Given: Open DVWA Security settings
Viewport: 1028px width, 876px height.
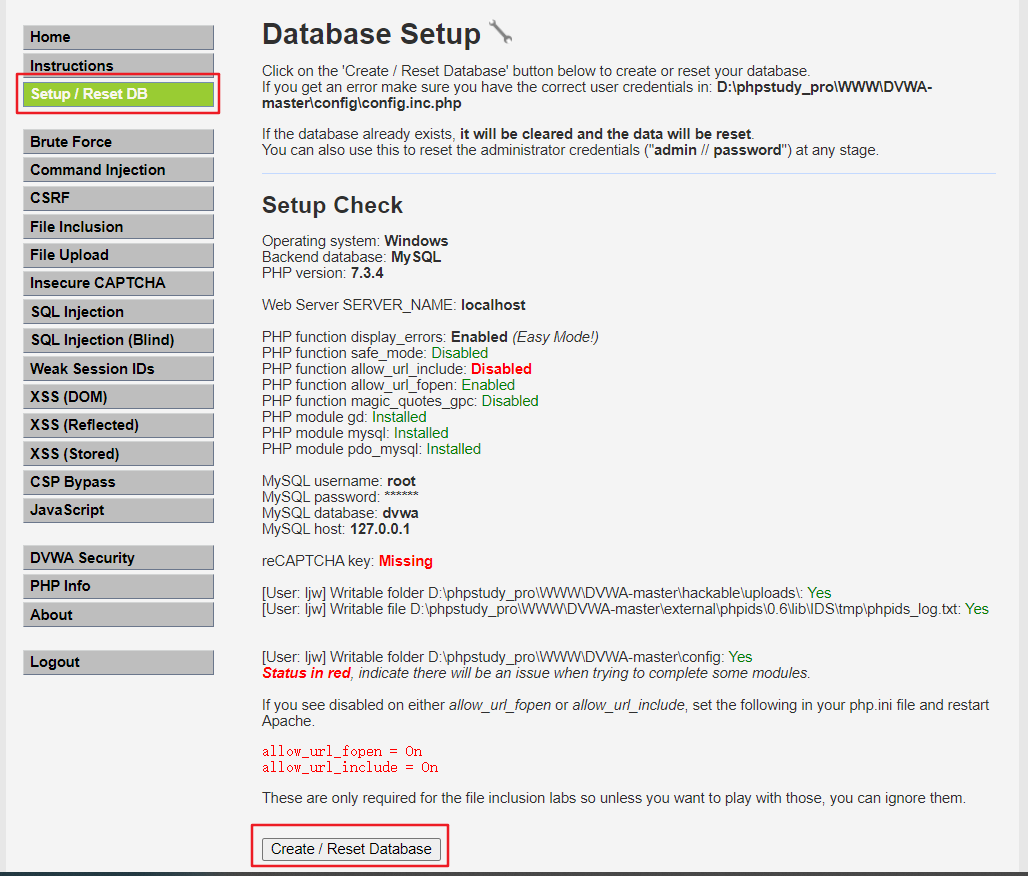Looking at the screenshot, I should [x=118, y=558].
